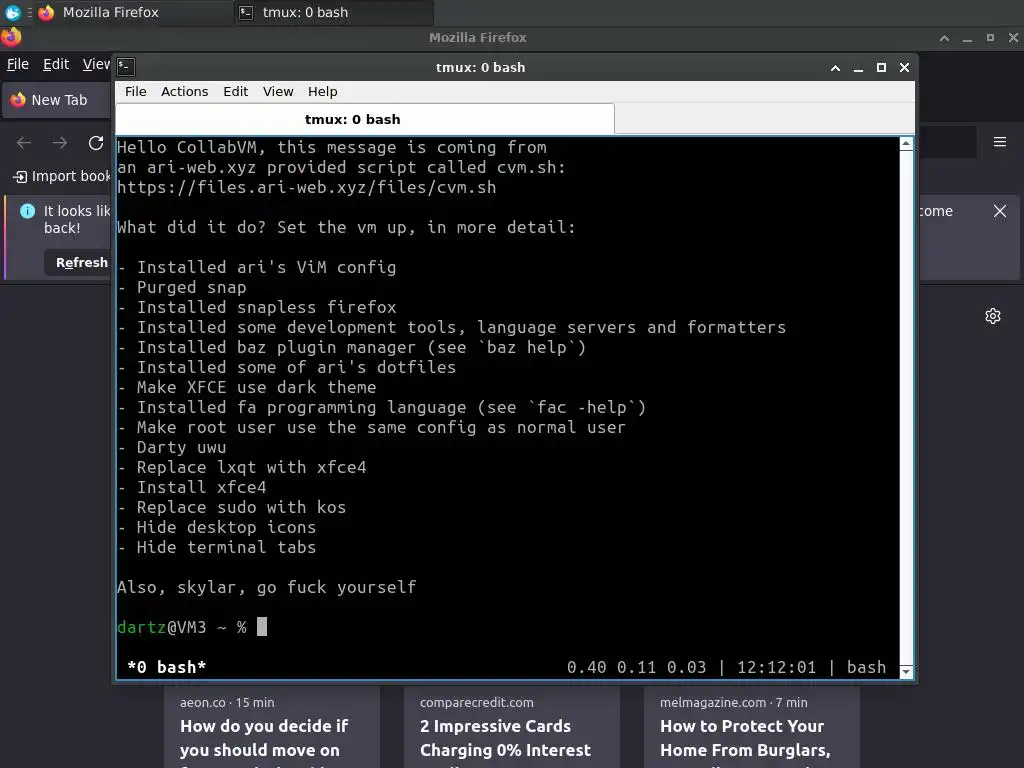
Task: Open terminal Actions menu
Action: coord(185,91)
